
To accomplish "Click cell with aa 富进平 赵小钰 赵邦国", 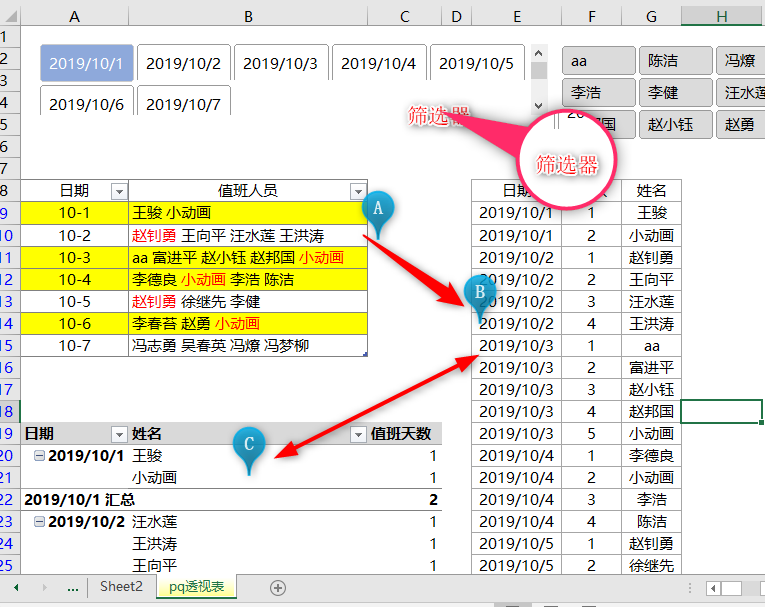I will tap(248, 258).
